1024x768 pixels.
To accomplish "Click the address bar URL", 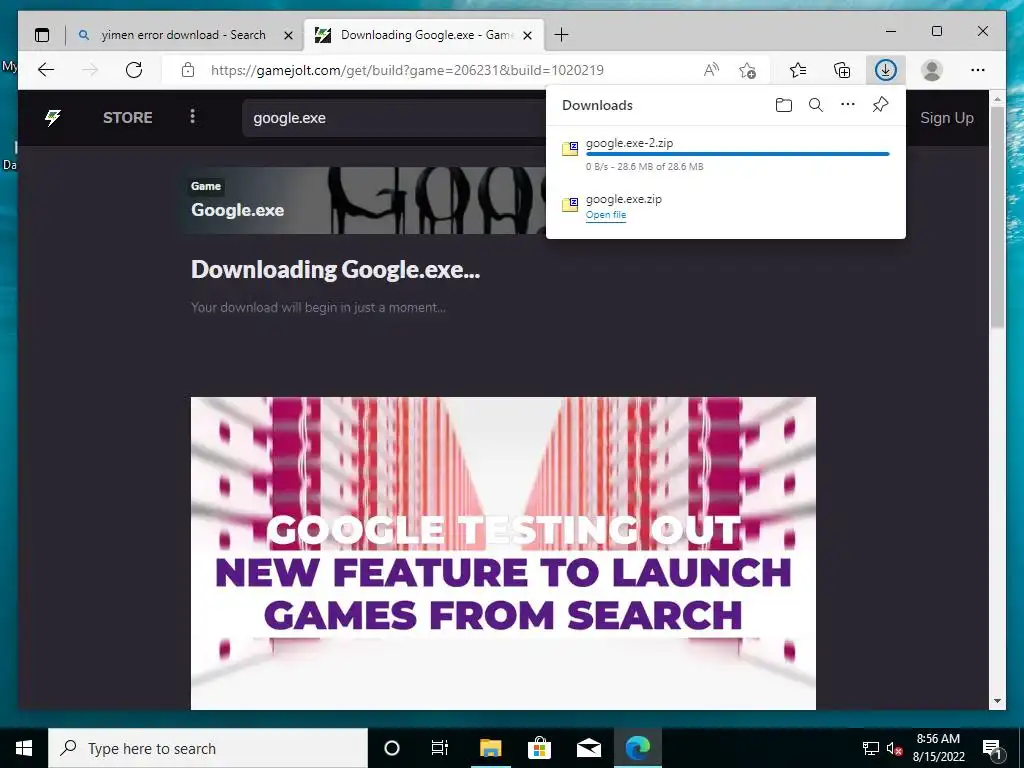I will (x=407, y=70).
